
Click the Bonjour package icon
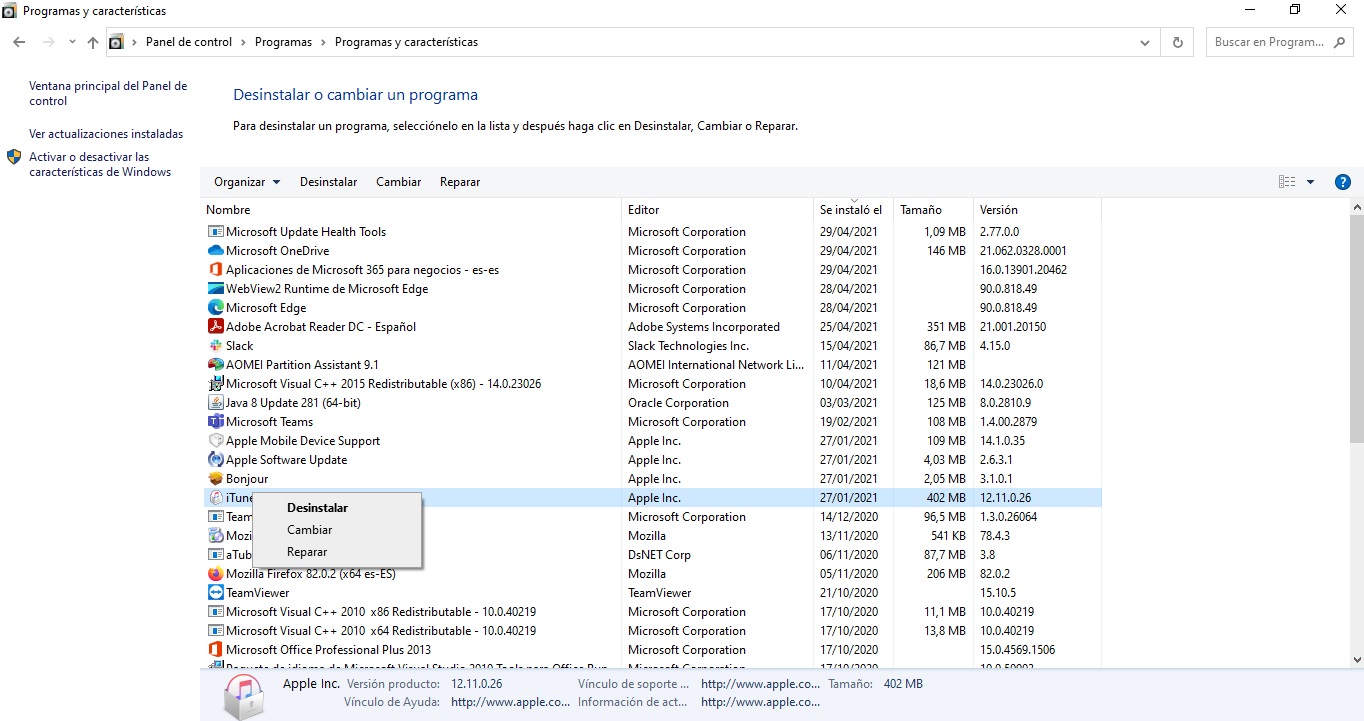(x=215, y=479)
